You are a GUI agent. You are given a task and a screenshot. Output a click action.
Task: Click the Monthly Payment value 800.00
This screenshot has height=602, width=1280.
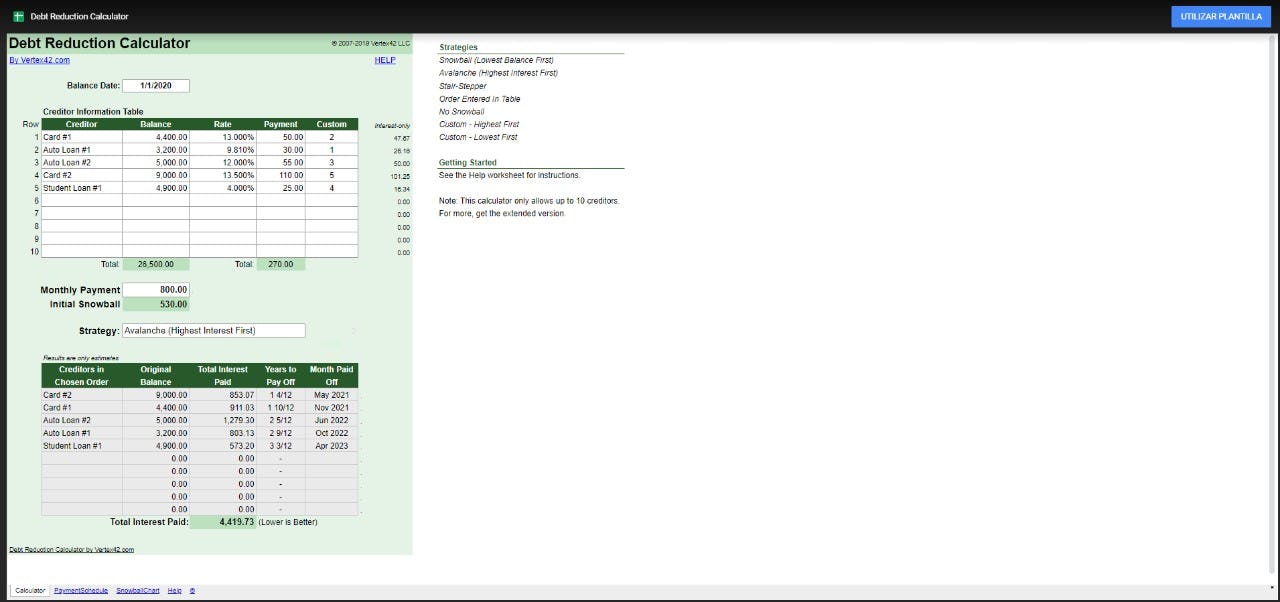click(x=155, y=290)
